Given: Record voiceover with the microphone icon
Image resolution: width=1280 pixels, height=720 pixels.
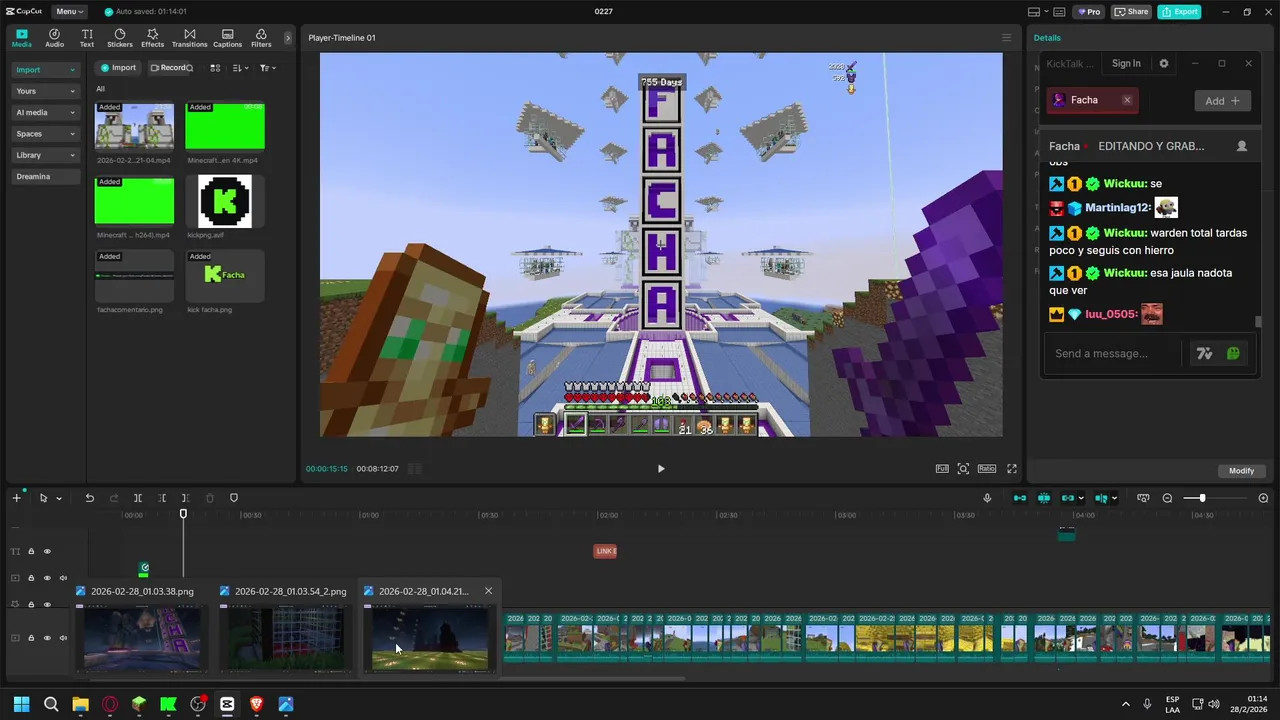Looking at the screenshot, I should tap(987, 498).
